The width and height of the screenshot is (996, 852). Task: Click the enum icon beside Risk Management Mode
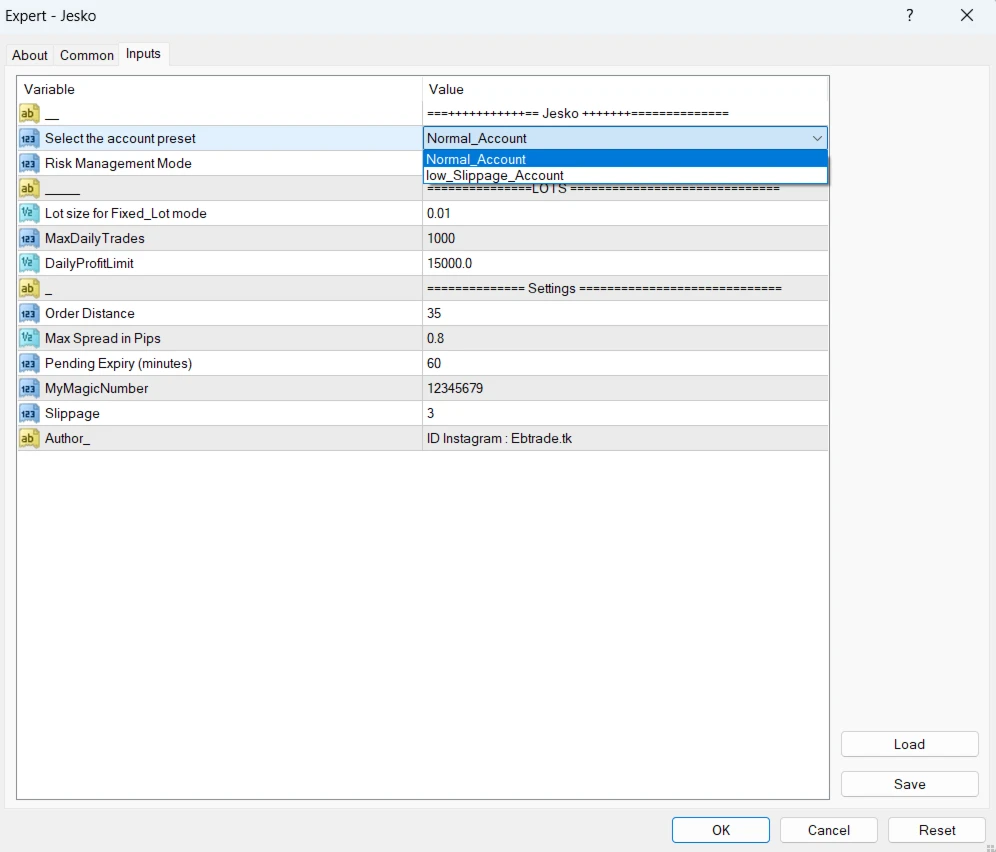tap(29, 163)
